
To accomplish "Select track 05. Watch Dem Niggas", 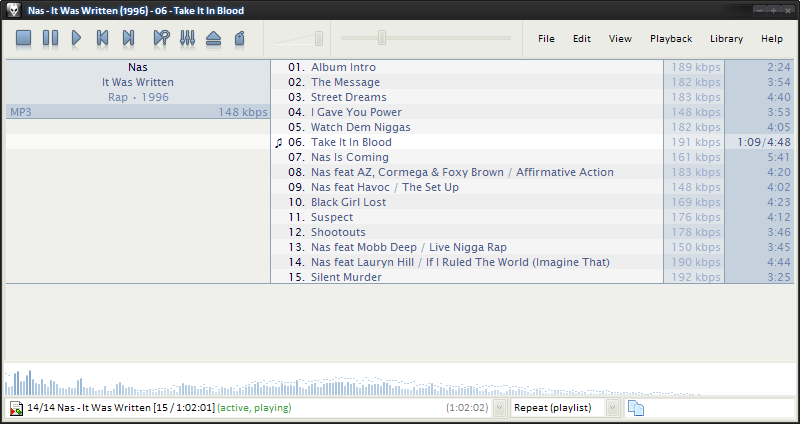I will [x=467, y=127].
